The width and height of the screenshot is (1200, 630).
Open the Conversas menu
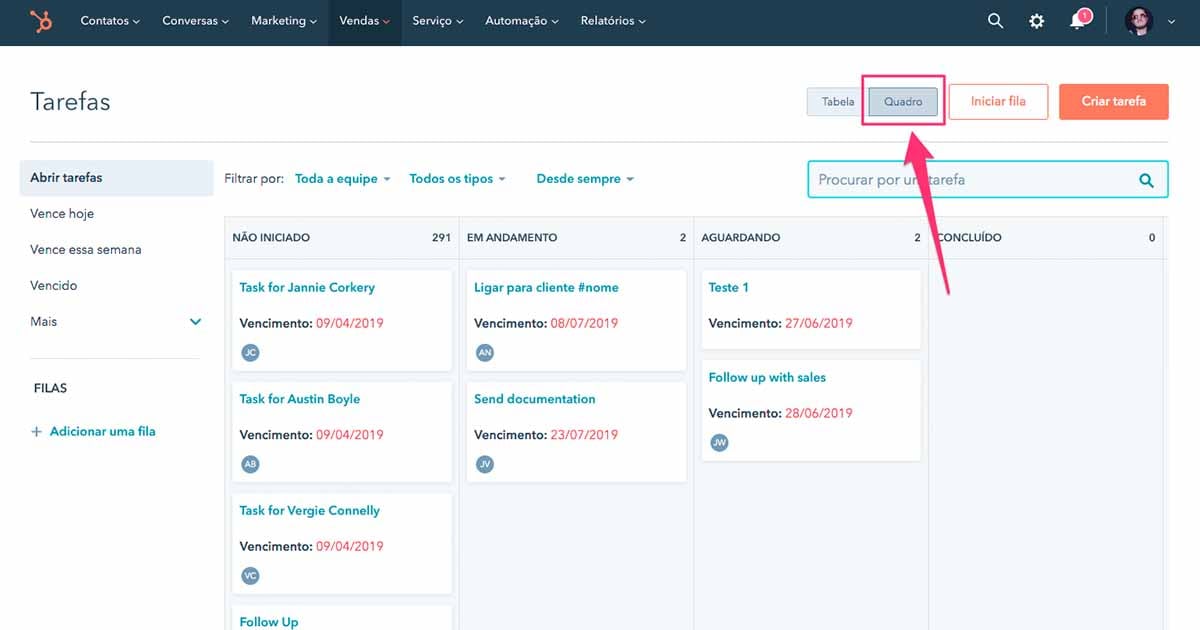[x=196, y=21]
